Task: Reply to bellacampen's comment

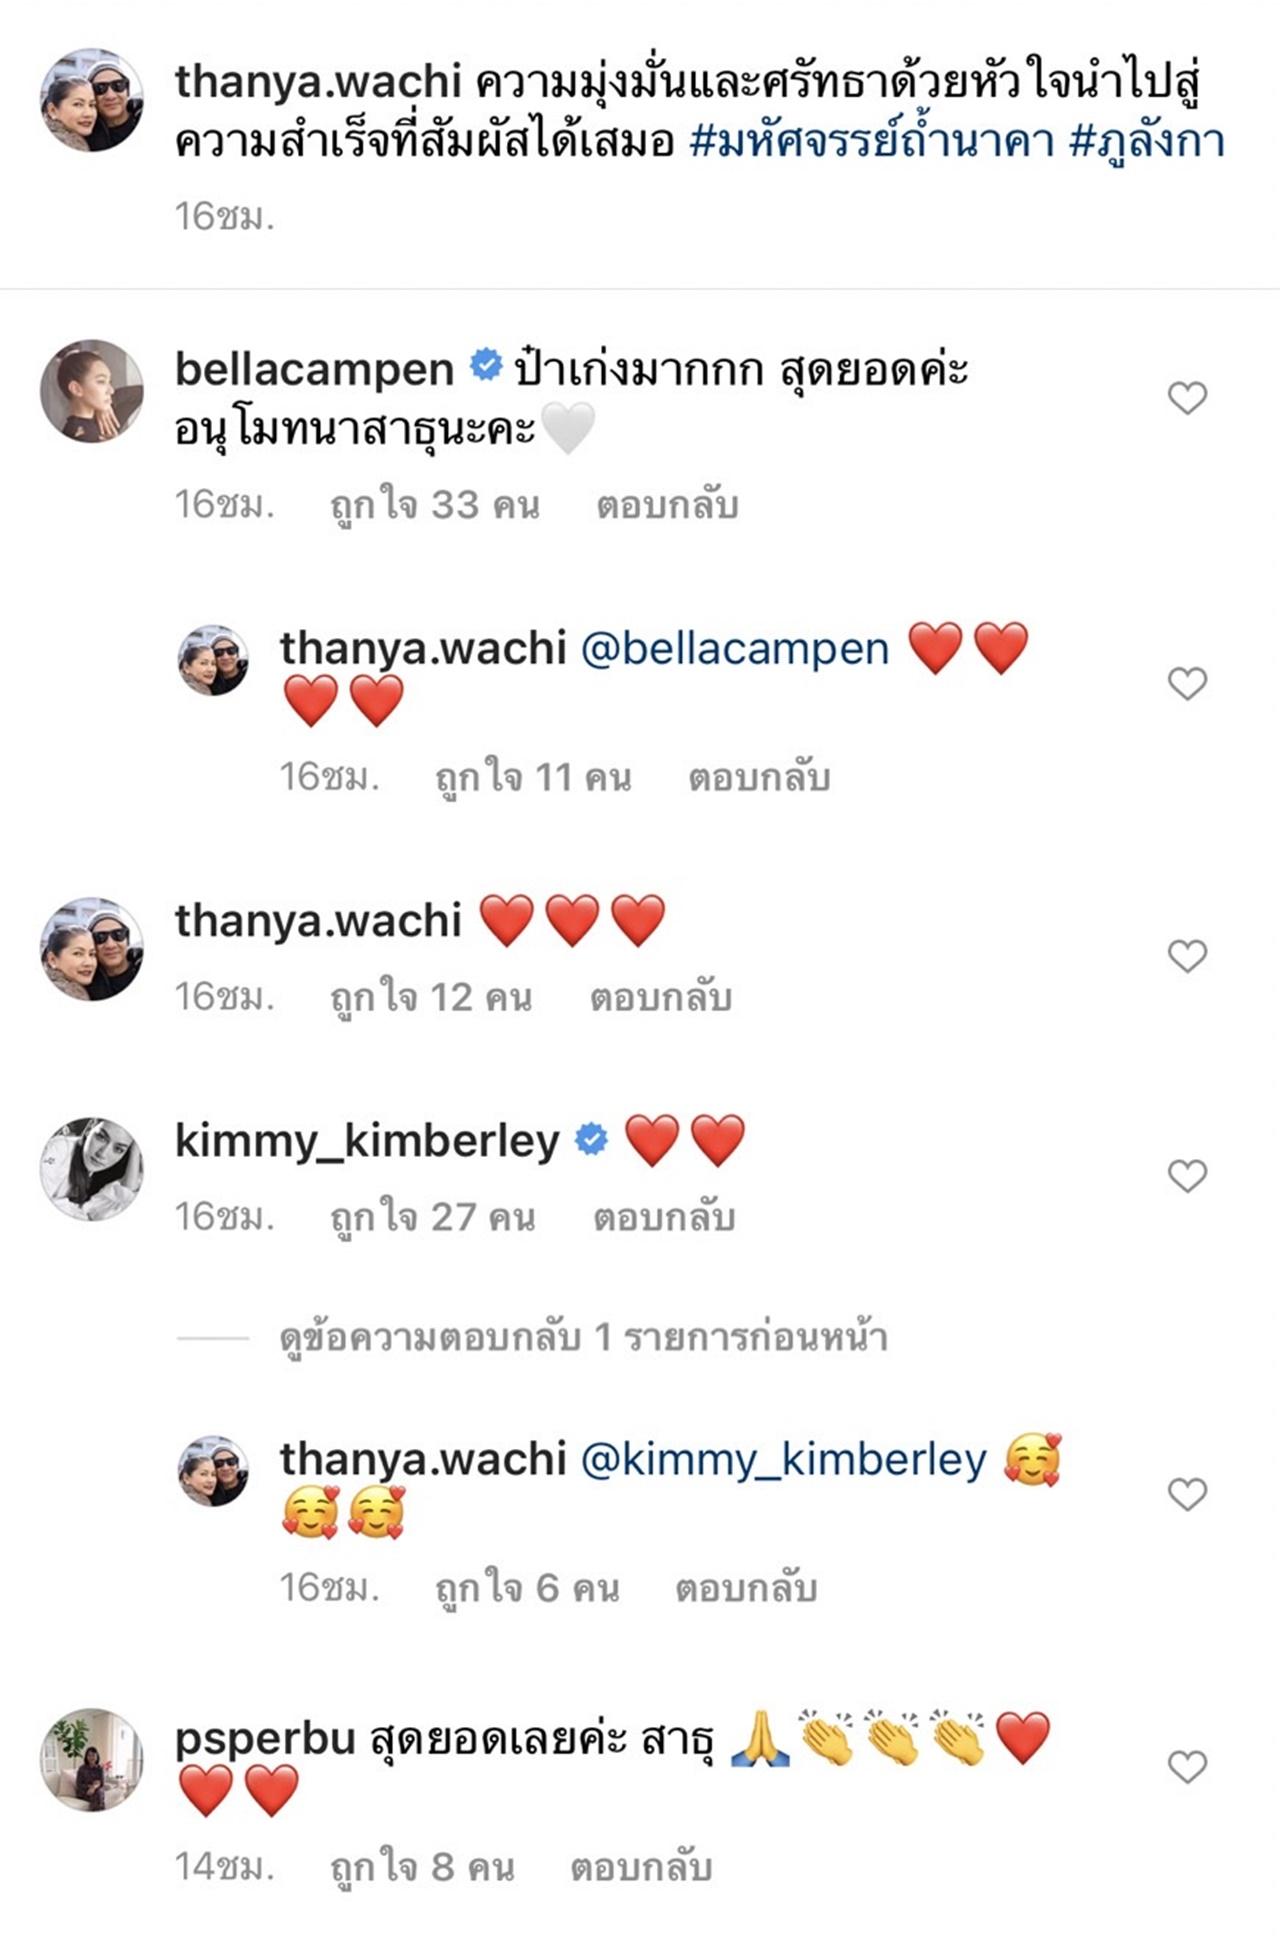Action: click(667, 506)
